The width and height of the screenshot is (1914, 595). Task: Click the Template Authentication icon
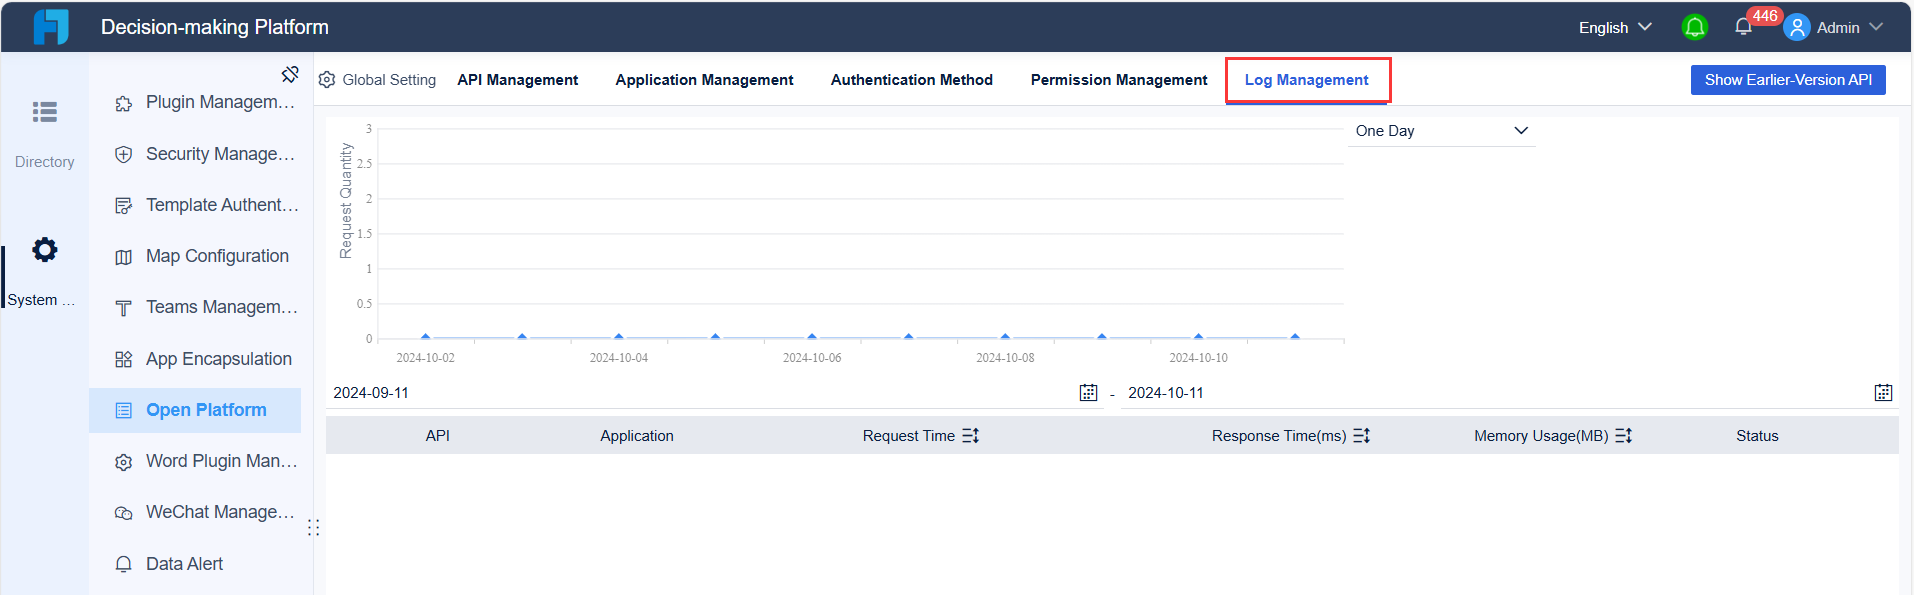[x=124, y=206]
